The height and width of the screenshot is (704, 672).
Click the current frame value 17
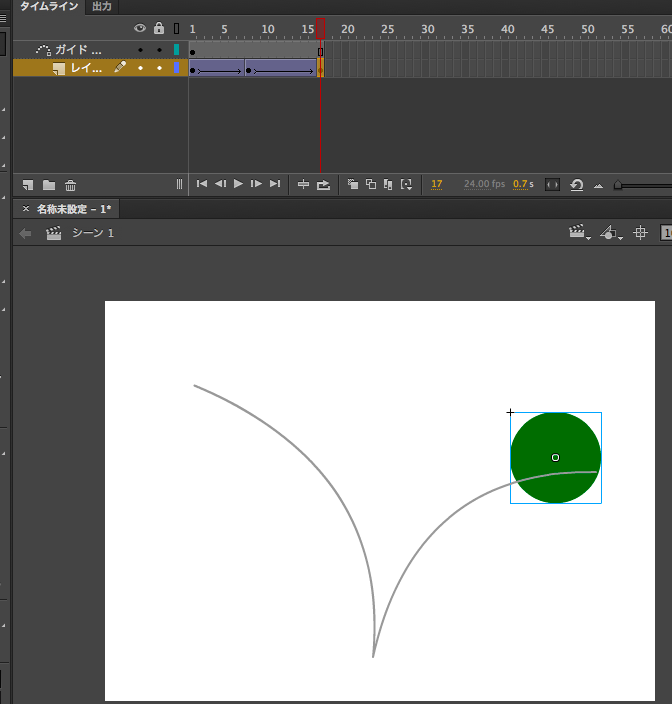[x=436, y=185]
